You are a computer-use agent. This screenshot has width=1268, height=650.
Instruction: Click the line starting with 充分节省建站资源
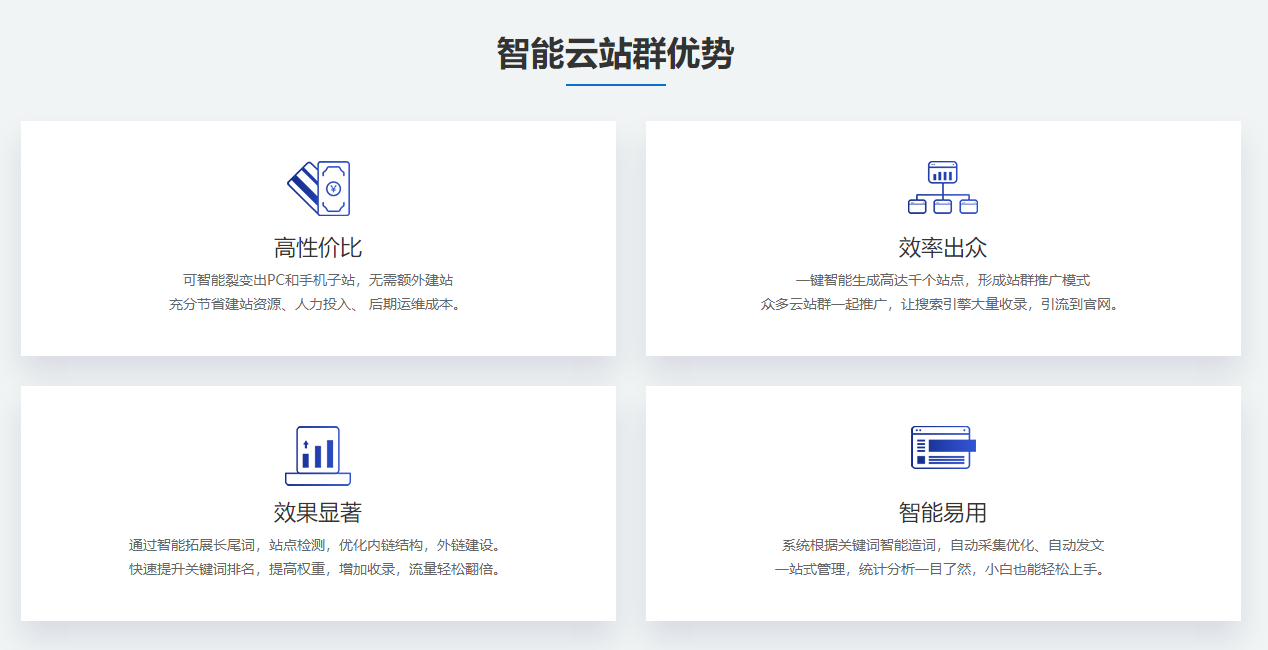(x=318, y=304)
